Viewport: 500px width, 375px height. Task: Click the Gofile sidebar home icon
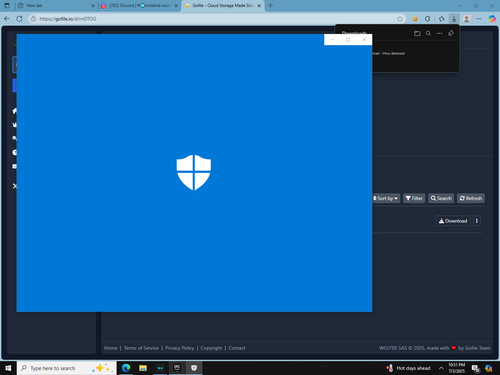(x=14, y=111)
